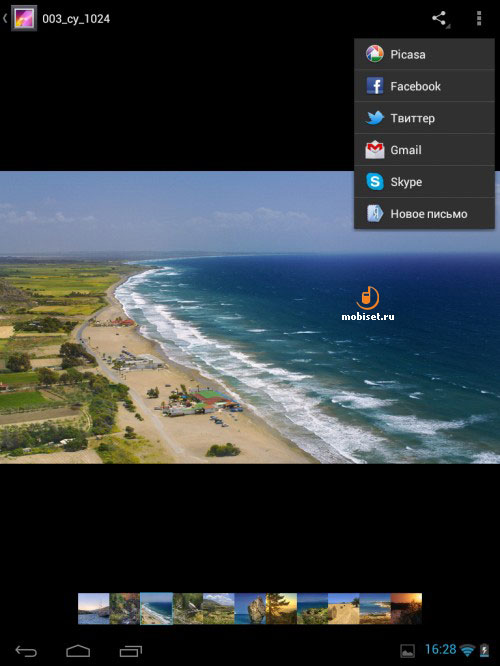Tap the Android Back navigation button
The width and height of the screenshot is (500, 666).
click(x=26, y=651)
